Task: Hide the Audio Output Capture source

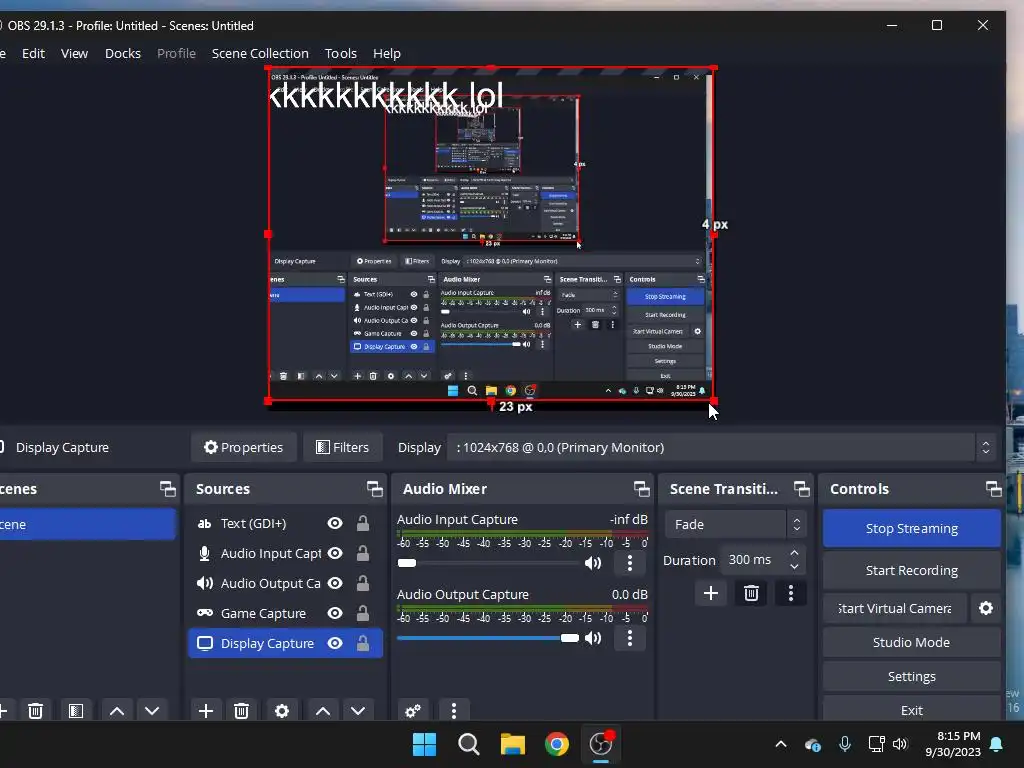Action: click(x=335, y=583)
